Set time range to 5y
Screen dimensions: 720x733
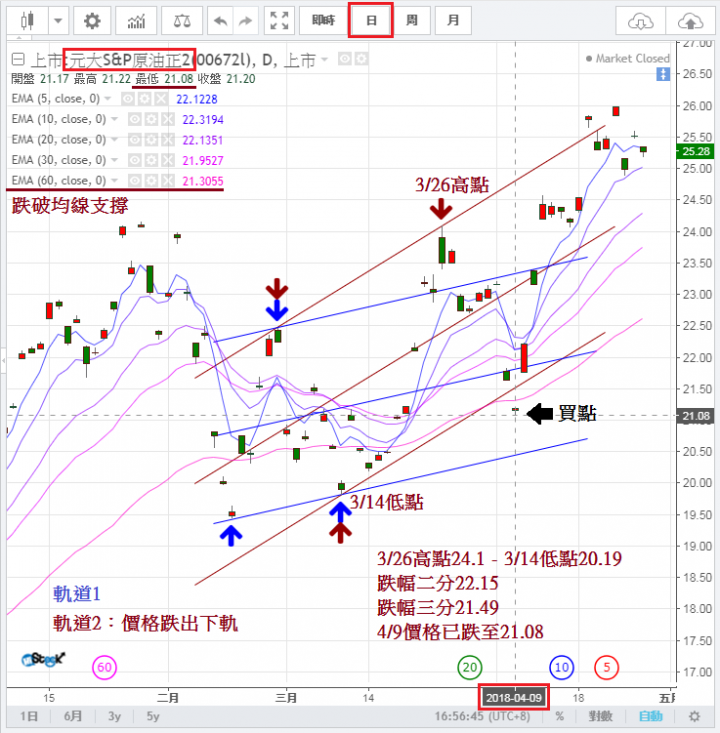point(153,716)
